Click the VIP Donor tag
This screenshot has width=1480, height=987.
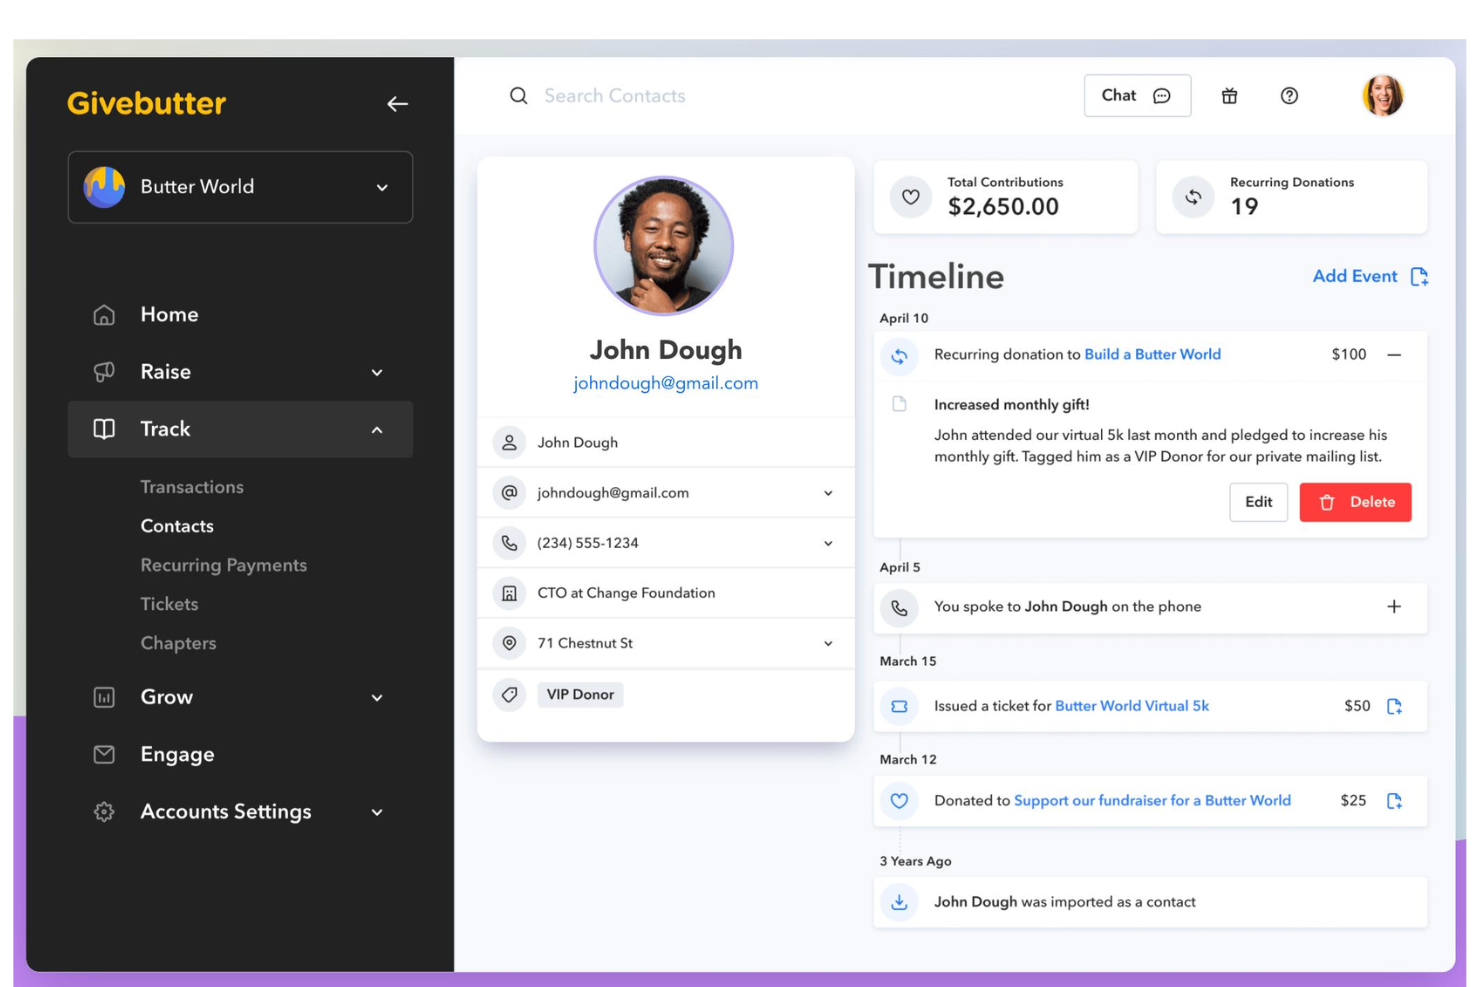point(580,694)
